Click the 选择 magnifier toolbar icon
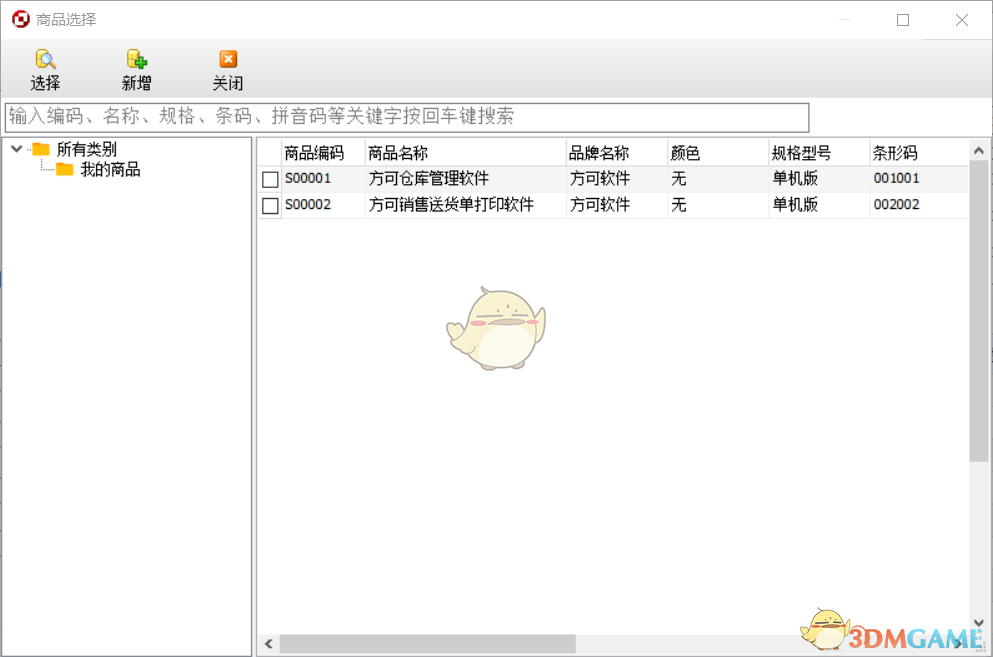Image resolution: width=993 pixels, height=657 pixels. click(45, 60)
